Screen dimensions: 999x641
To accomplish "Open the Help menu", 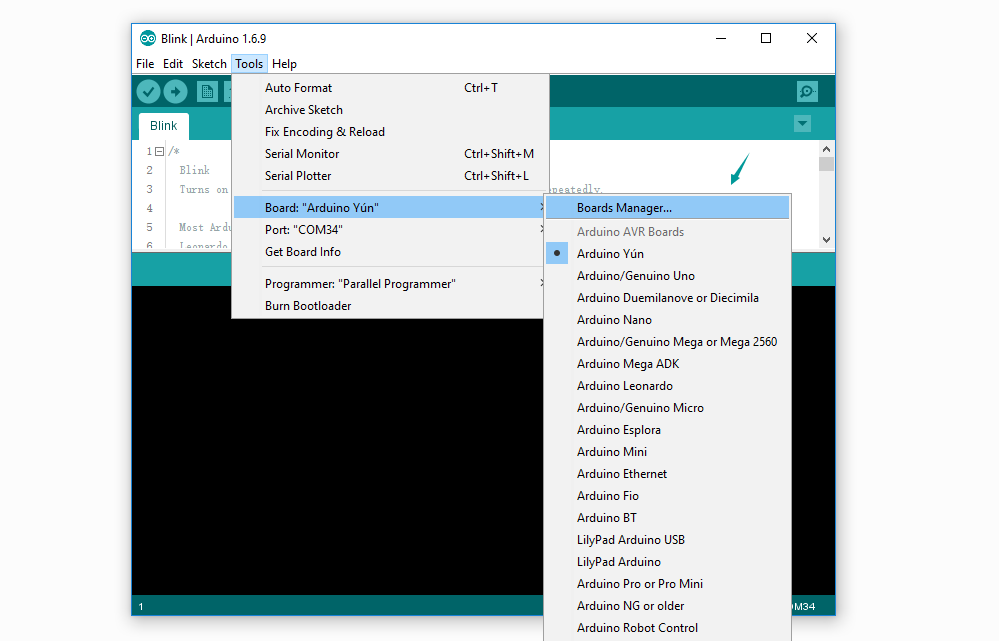I will [x=284, y=64].
